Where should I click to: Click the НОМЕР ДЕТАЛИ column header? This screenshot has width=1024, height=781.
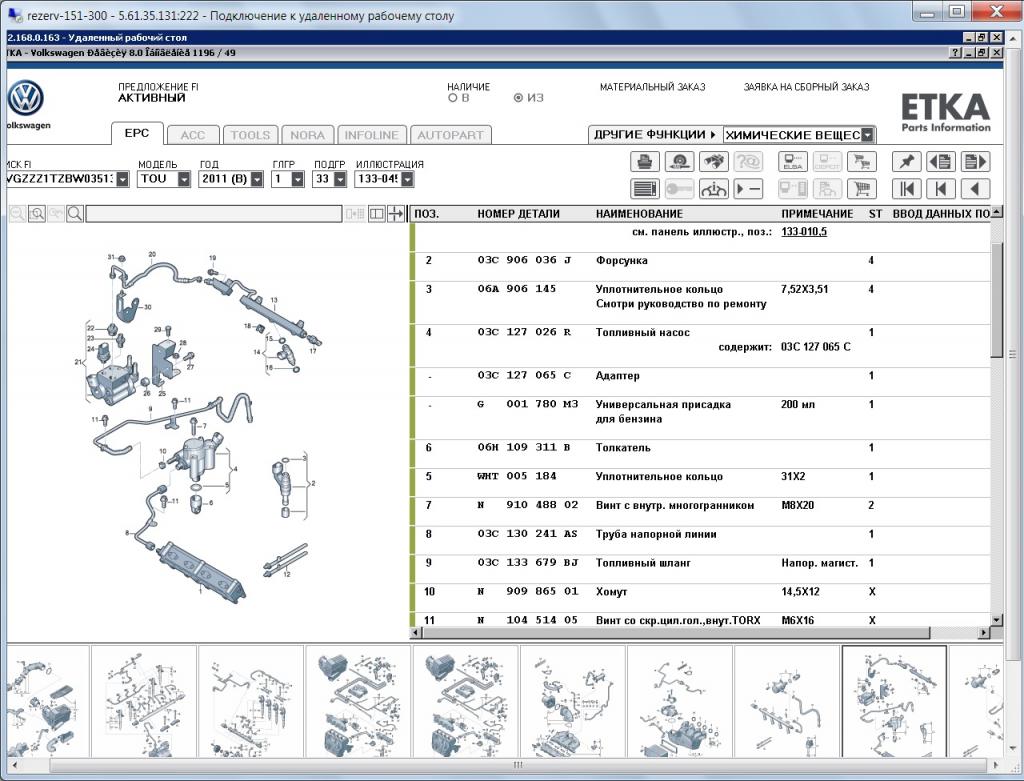519,214
